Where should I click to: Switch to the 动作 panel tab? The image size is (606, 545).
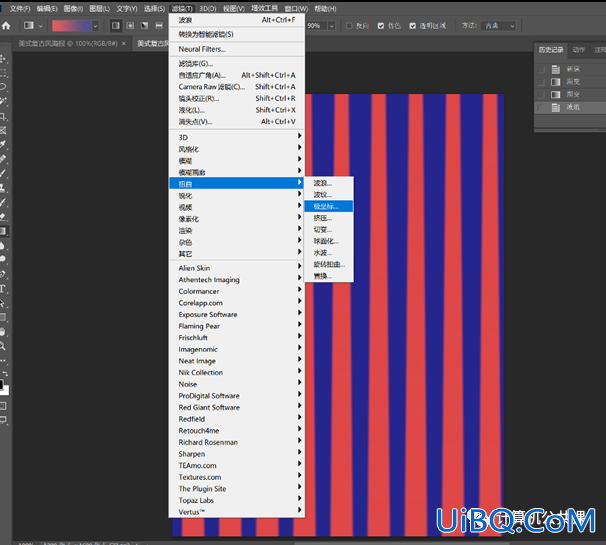pyautogui.click(x=578, y=50)
